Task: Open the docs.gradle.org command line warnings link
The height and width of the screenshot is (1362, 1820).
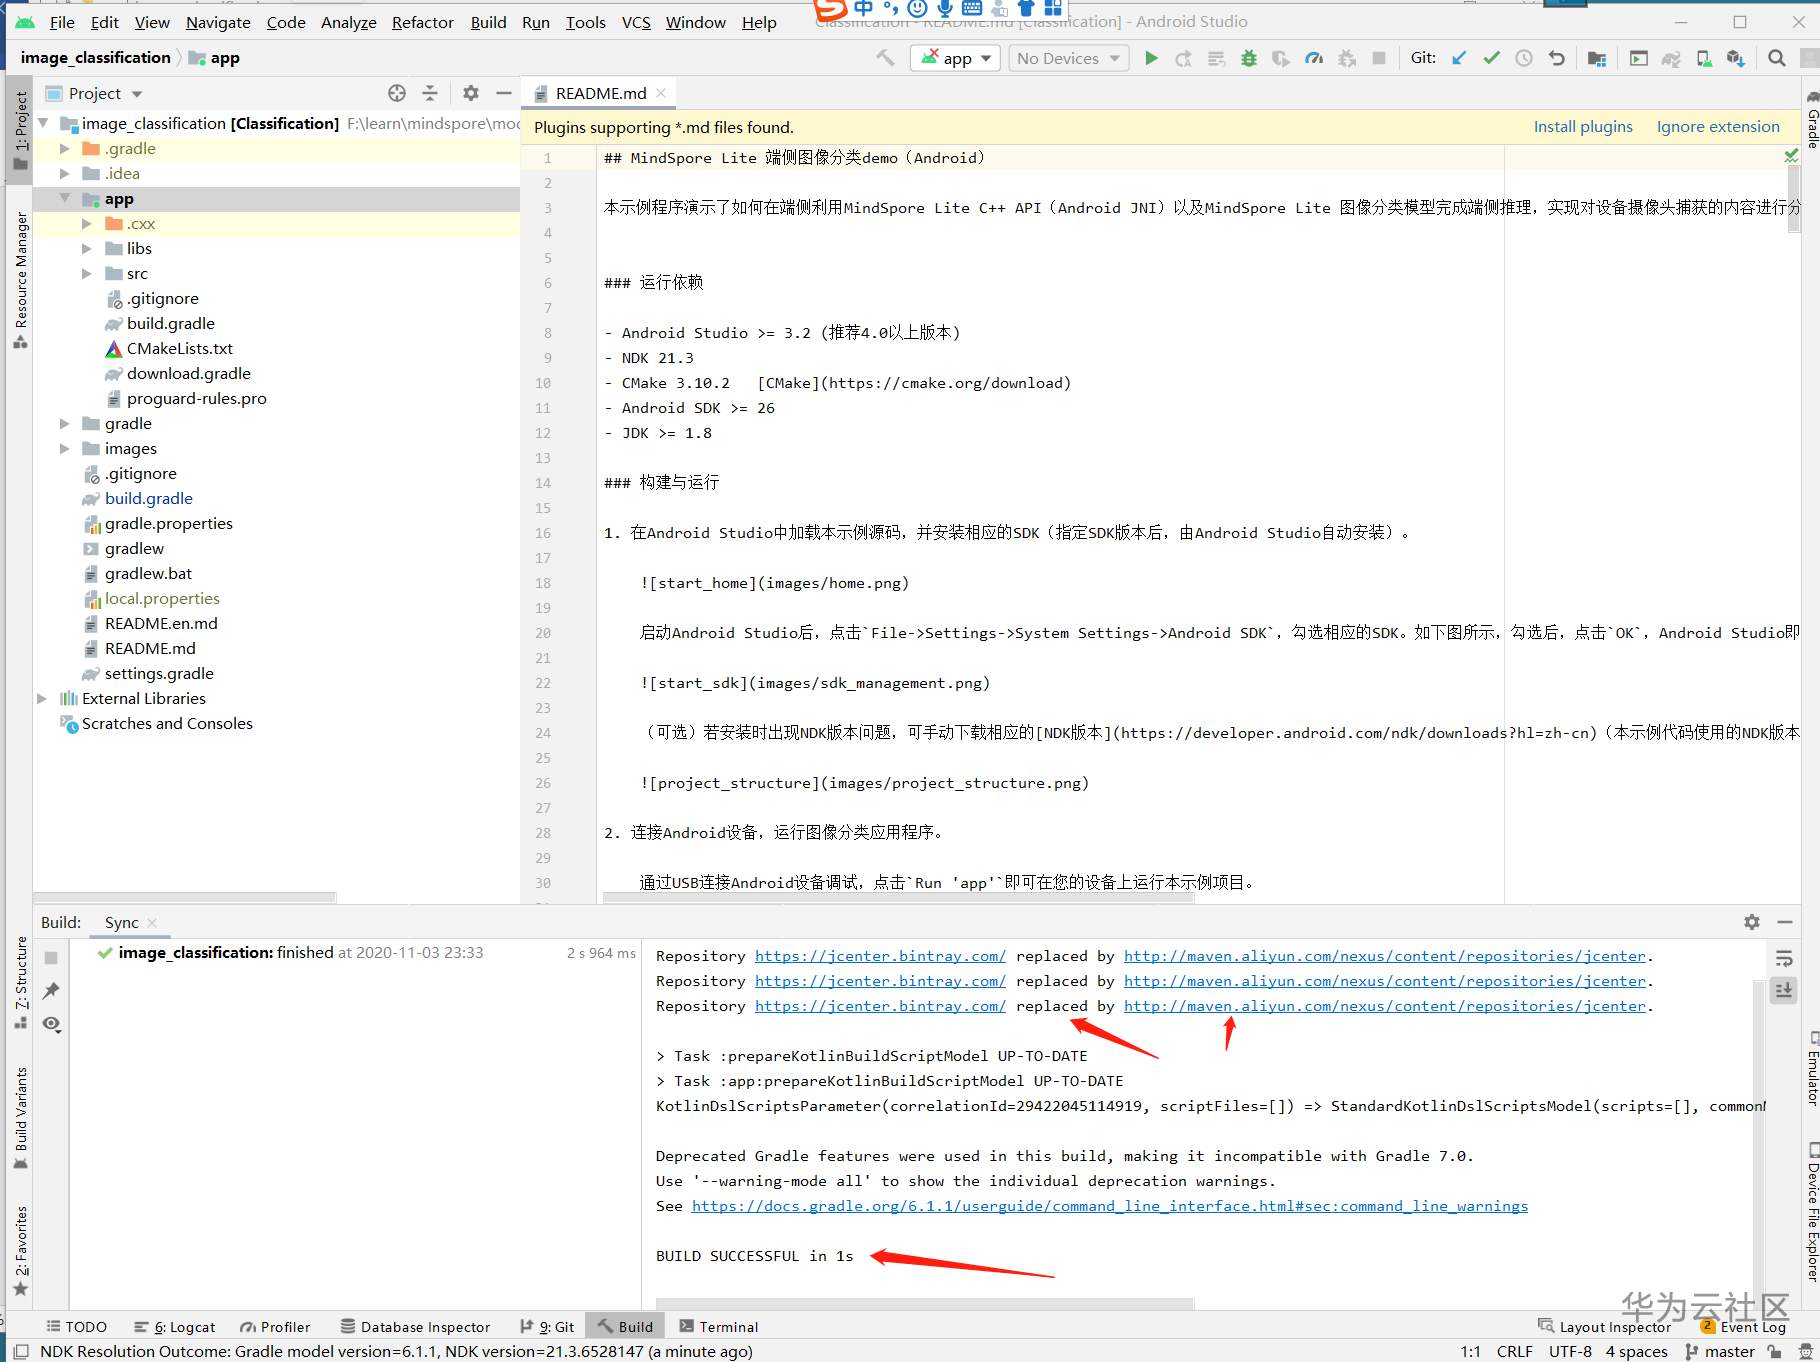Action: [1110, 1206]
